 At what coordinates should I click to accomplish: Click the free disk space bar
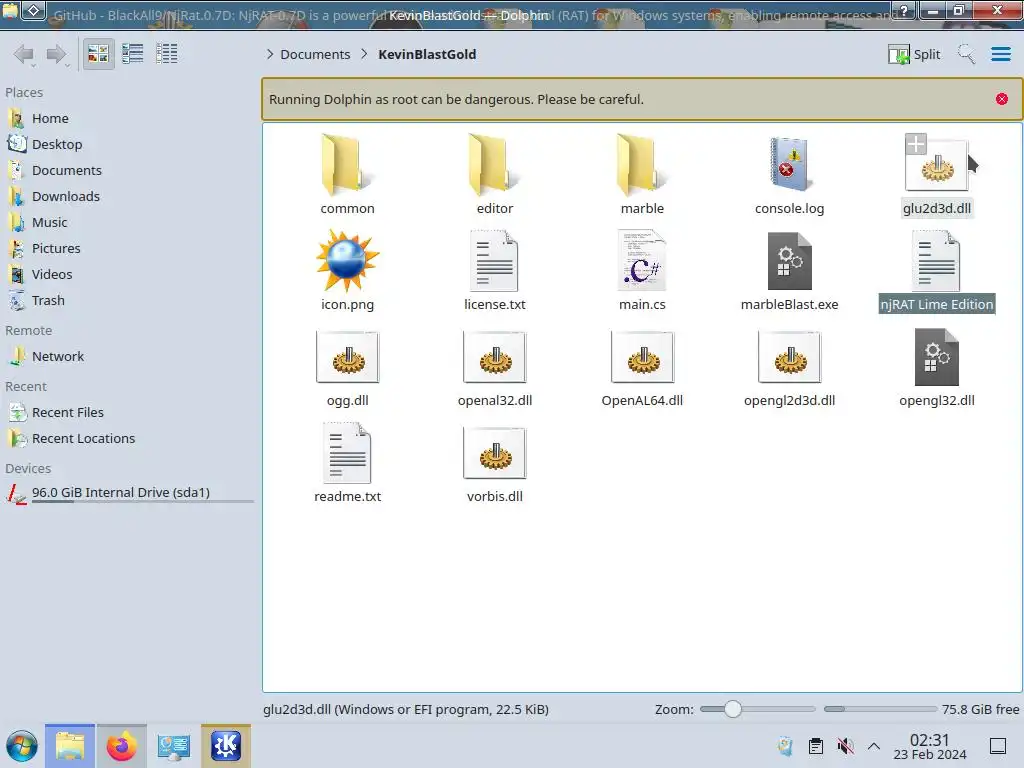880,709
